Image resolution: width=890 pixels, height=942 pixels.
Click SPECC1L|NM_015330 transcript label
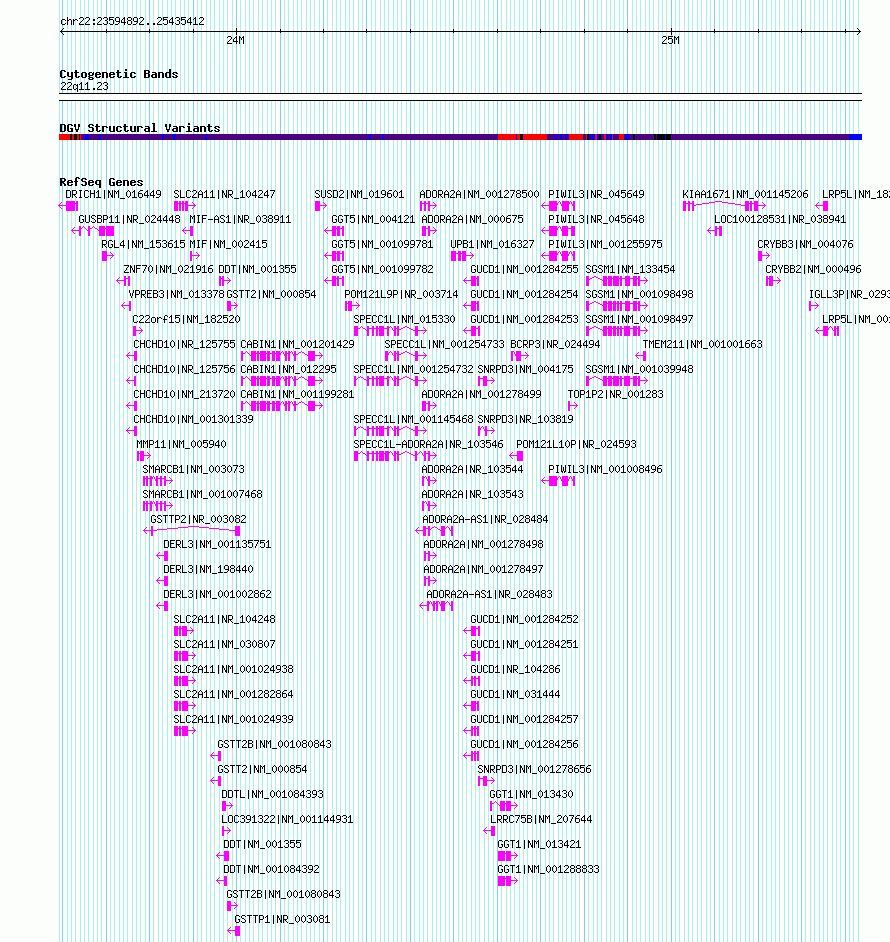pos(404,320)
